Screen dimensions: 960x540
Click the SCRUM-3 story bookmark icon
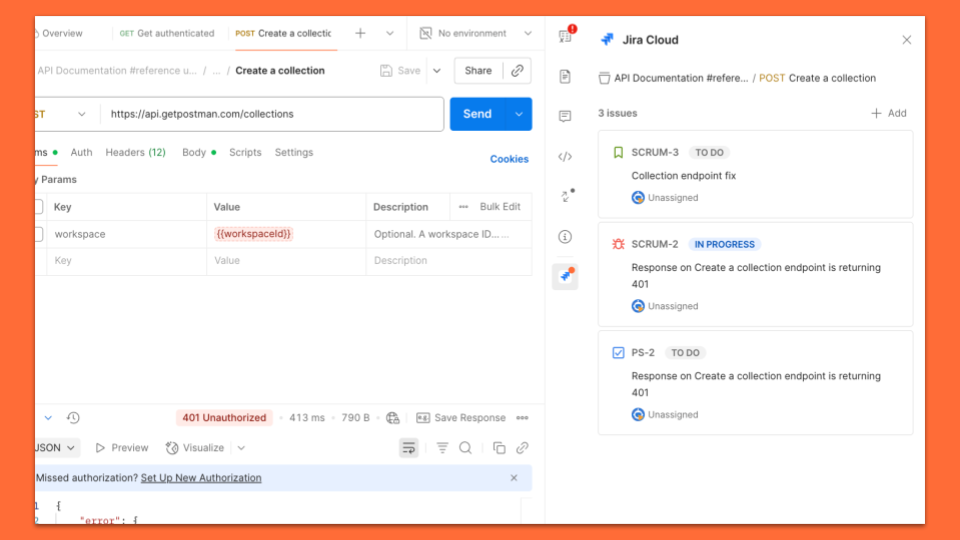click(618, 152)
